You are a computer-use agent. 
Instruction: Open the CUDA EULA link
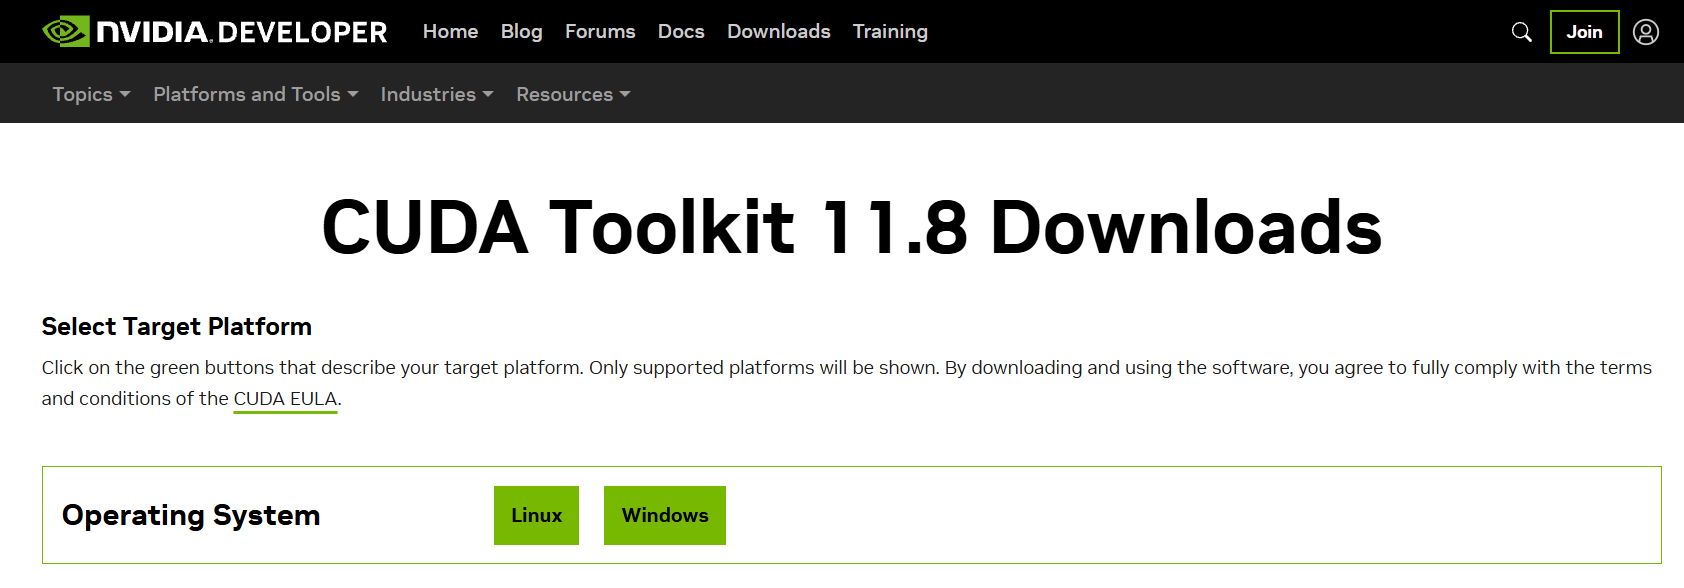click(285, 399)
